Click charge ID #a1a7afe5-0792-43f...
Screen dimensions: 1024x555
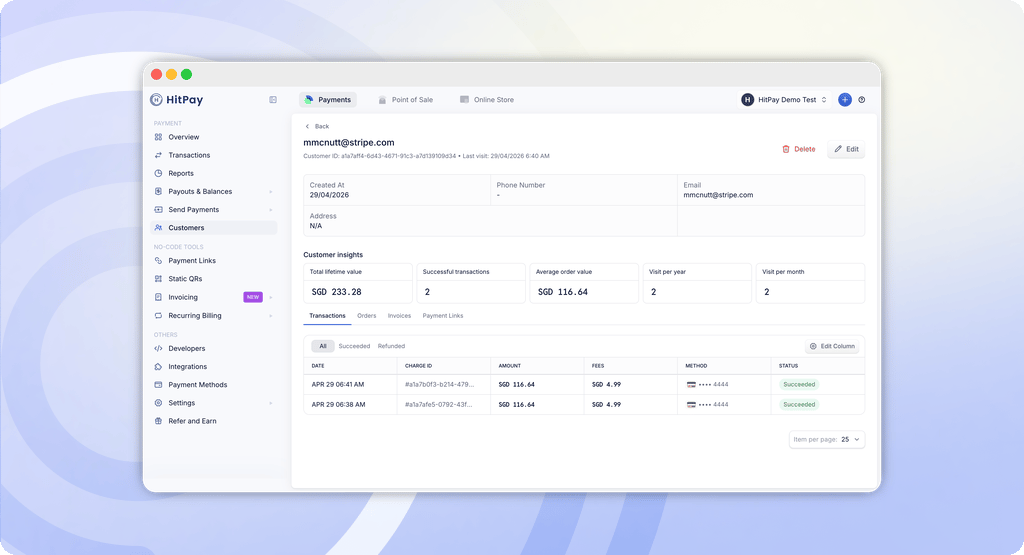[438, 405]
